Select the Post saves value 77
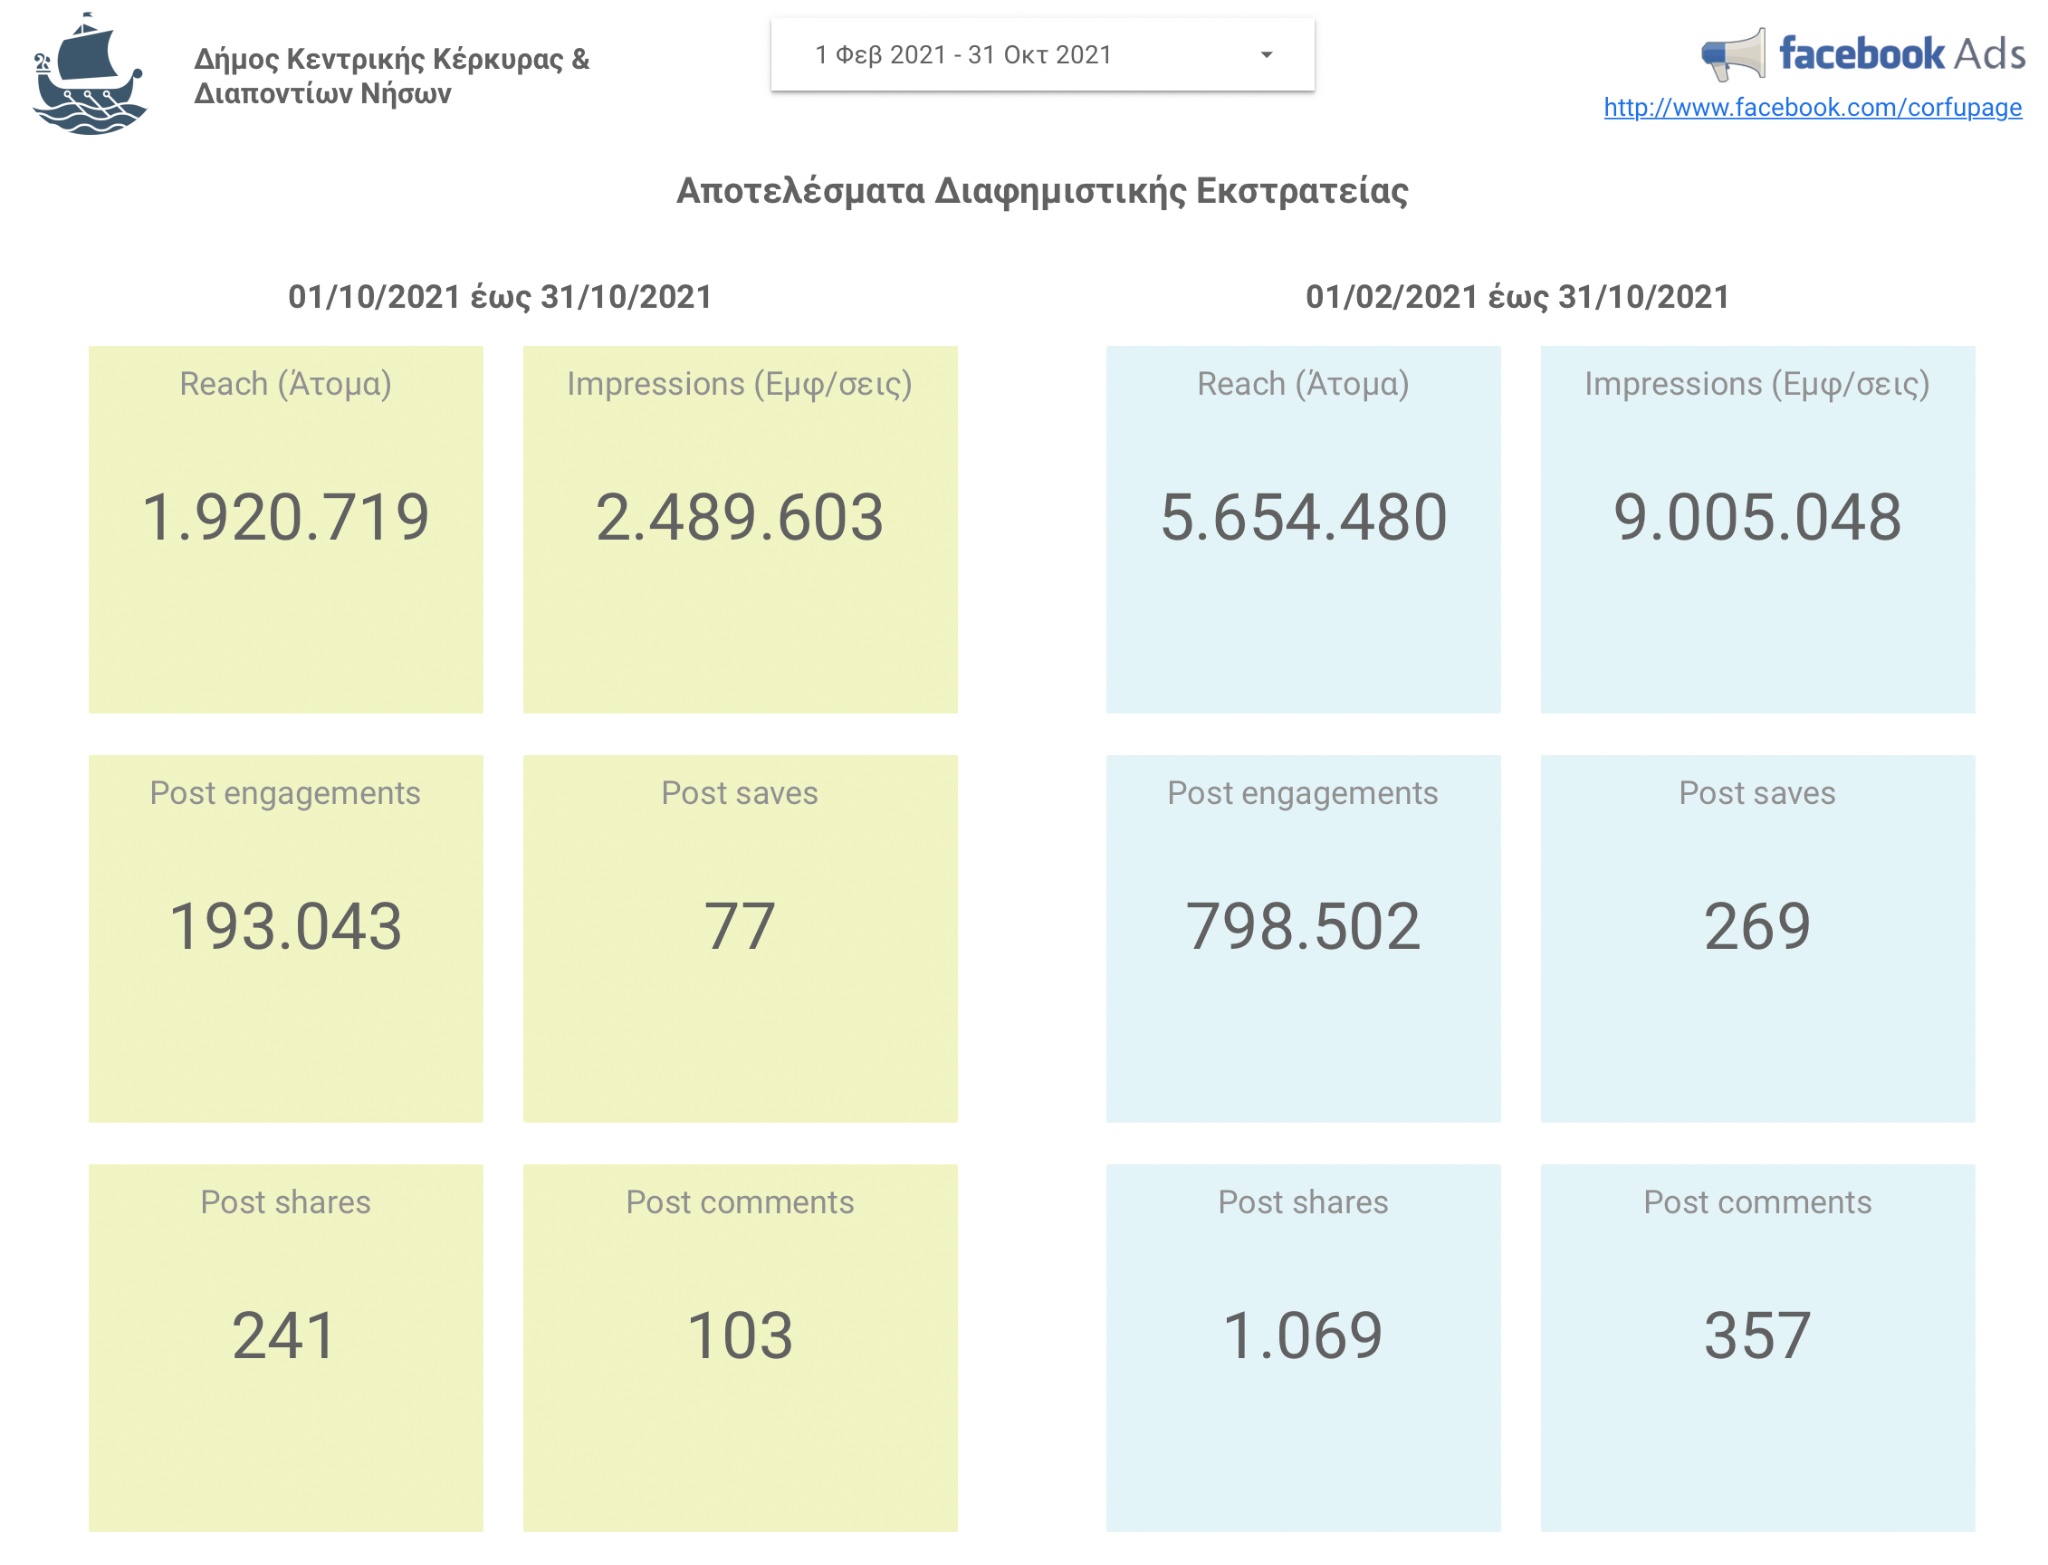 (x=740, y=926)
